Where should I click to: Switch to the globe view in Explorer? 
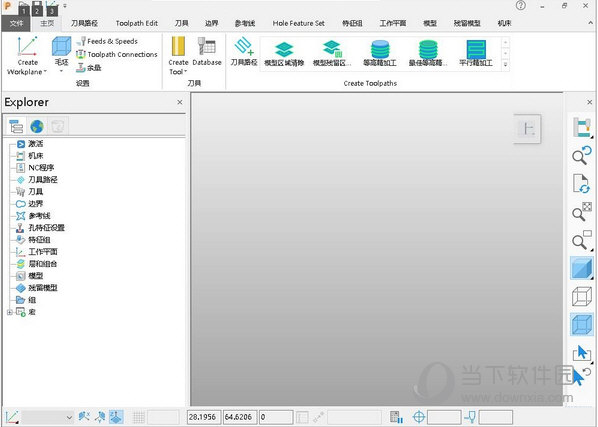37,126
